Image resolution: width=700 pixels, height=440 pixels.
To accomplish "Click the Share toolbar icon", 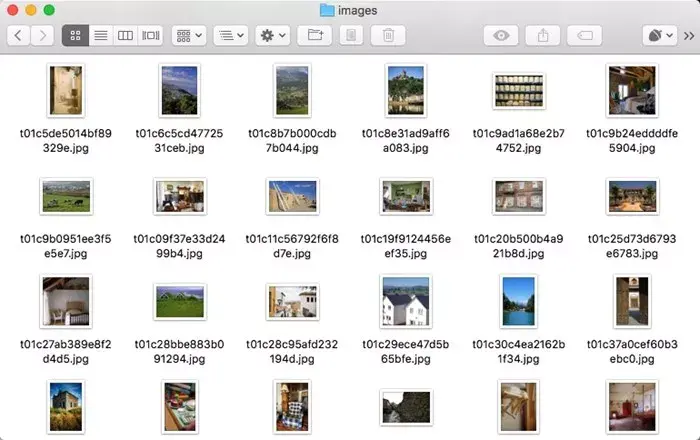I will coord(543,35).
